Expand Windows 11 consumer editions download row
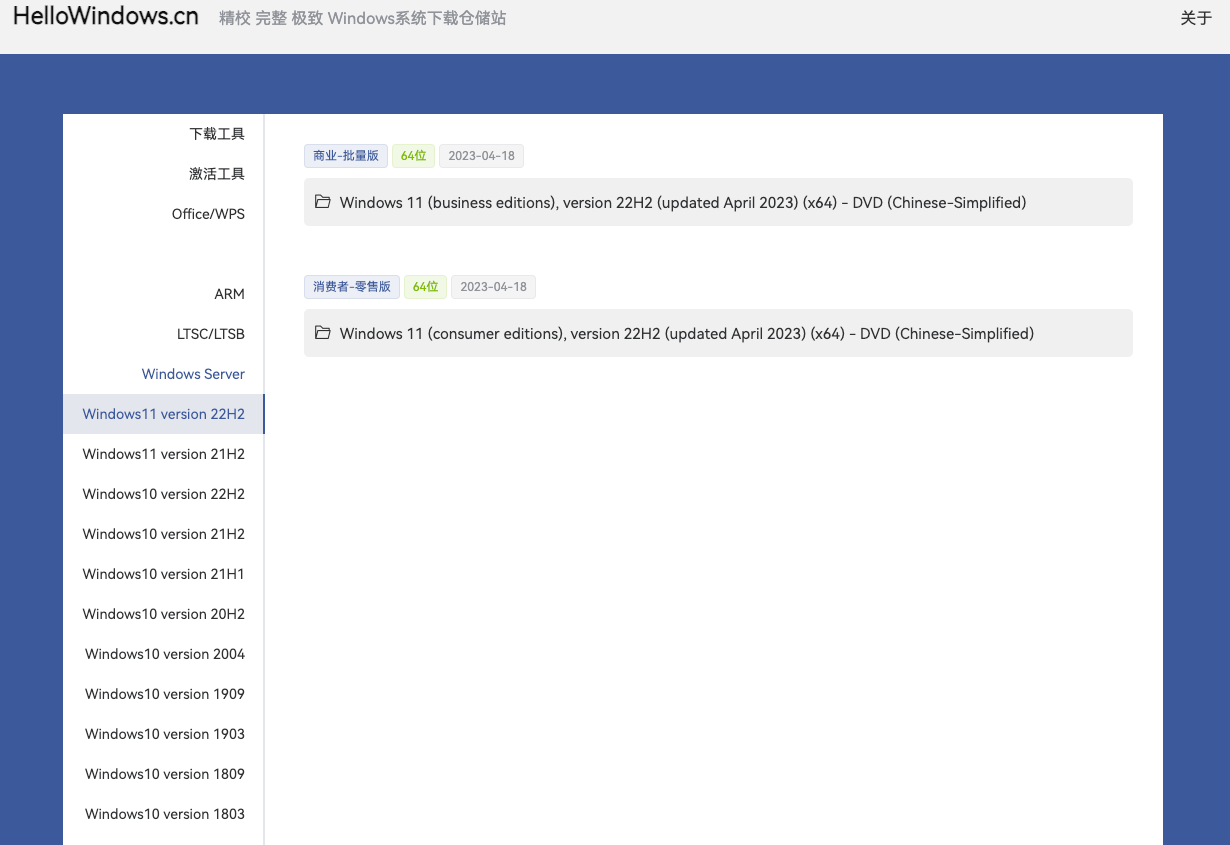The width and height of the screenshot is (1230, 845). point(718,333)
